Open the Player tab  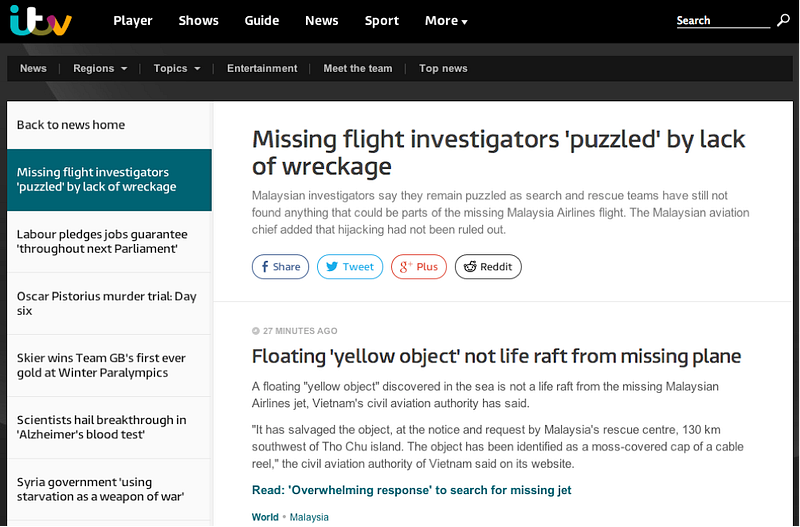(133, 21)
